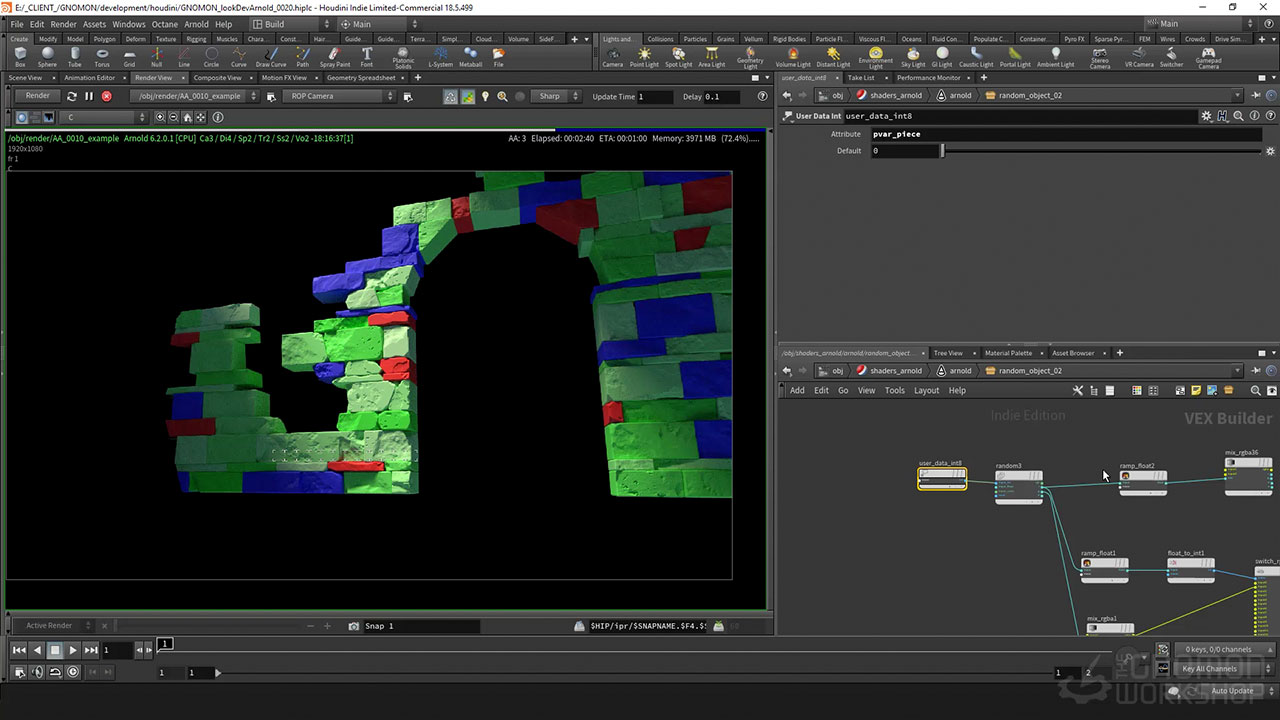Click the render view refresh icon
Image resolution: width=1280 pixels, height=720 pixels.
71,96
